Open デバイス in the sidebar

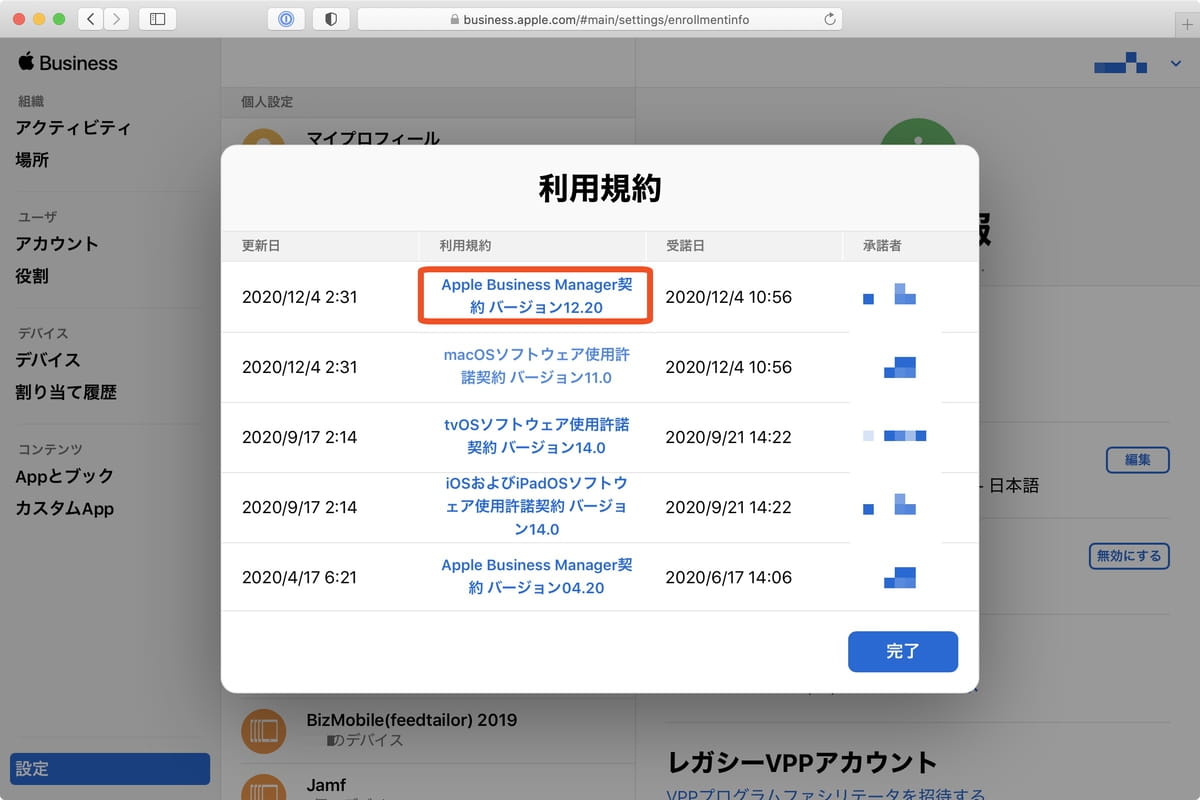(48, 360)
